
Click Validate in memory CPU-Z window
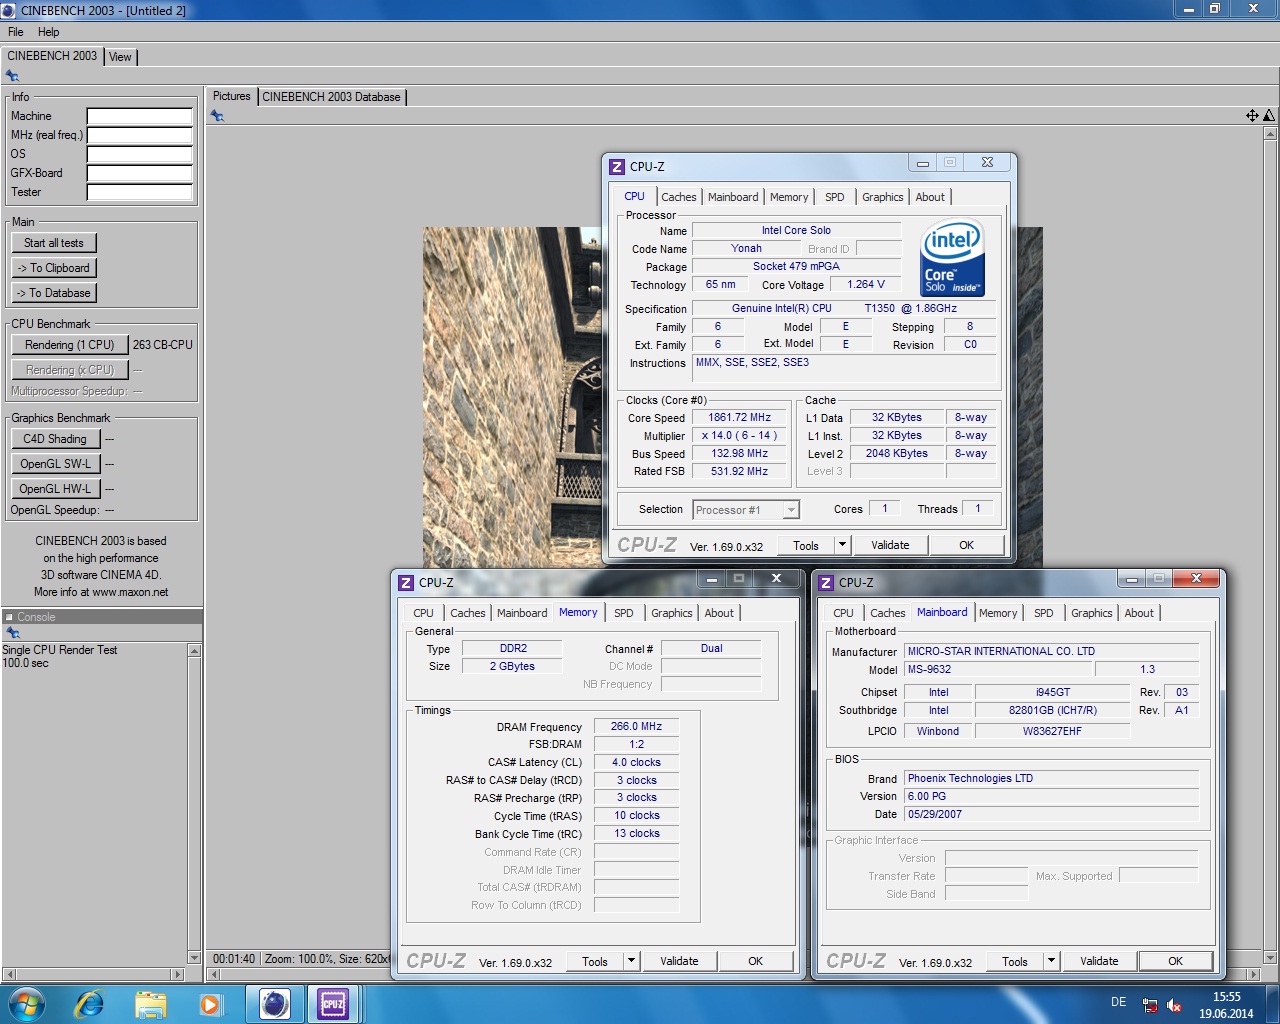(x=679, y=961)
